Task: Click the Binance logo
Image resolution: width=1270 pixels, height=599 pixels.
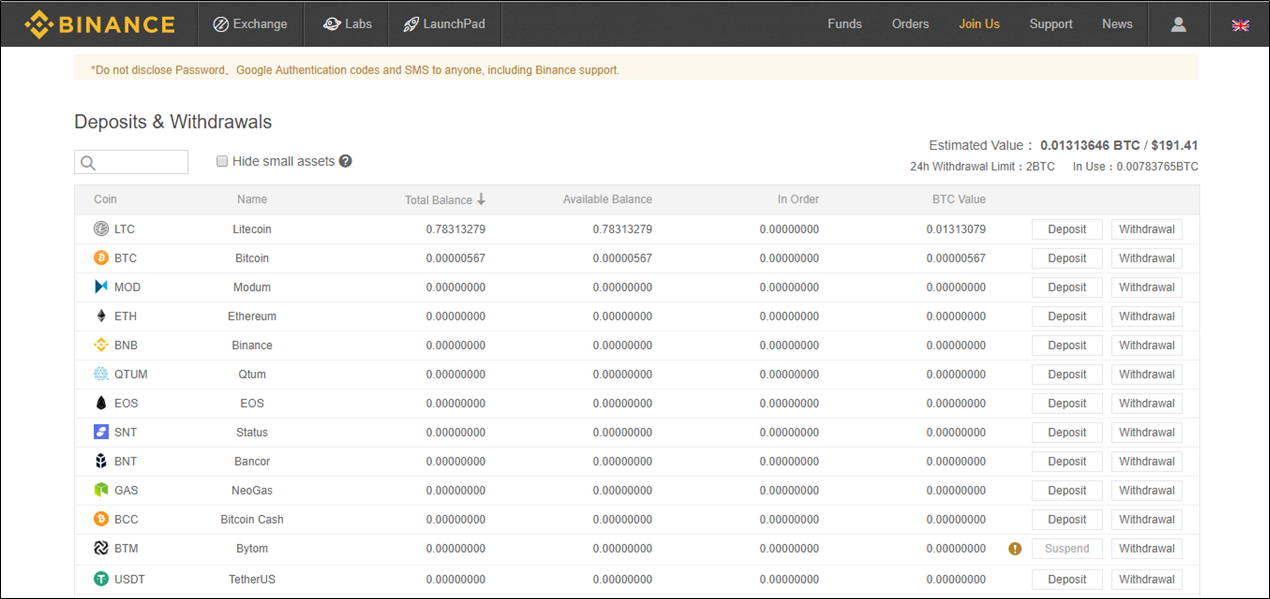Action: 100,24
